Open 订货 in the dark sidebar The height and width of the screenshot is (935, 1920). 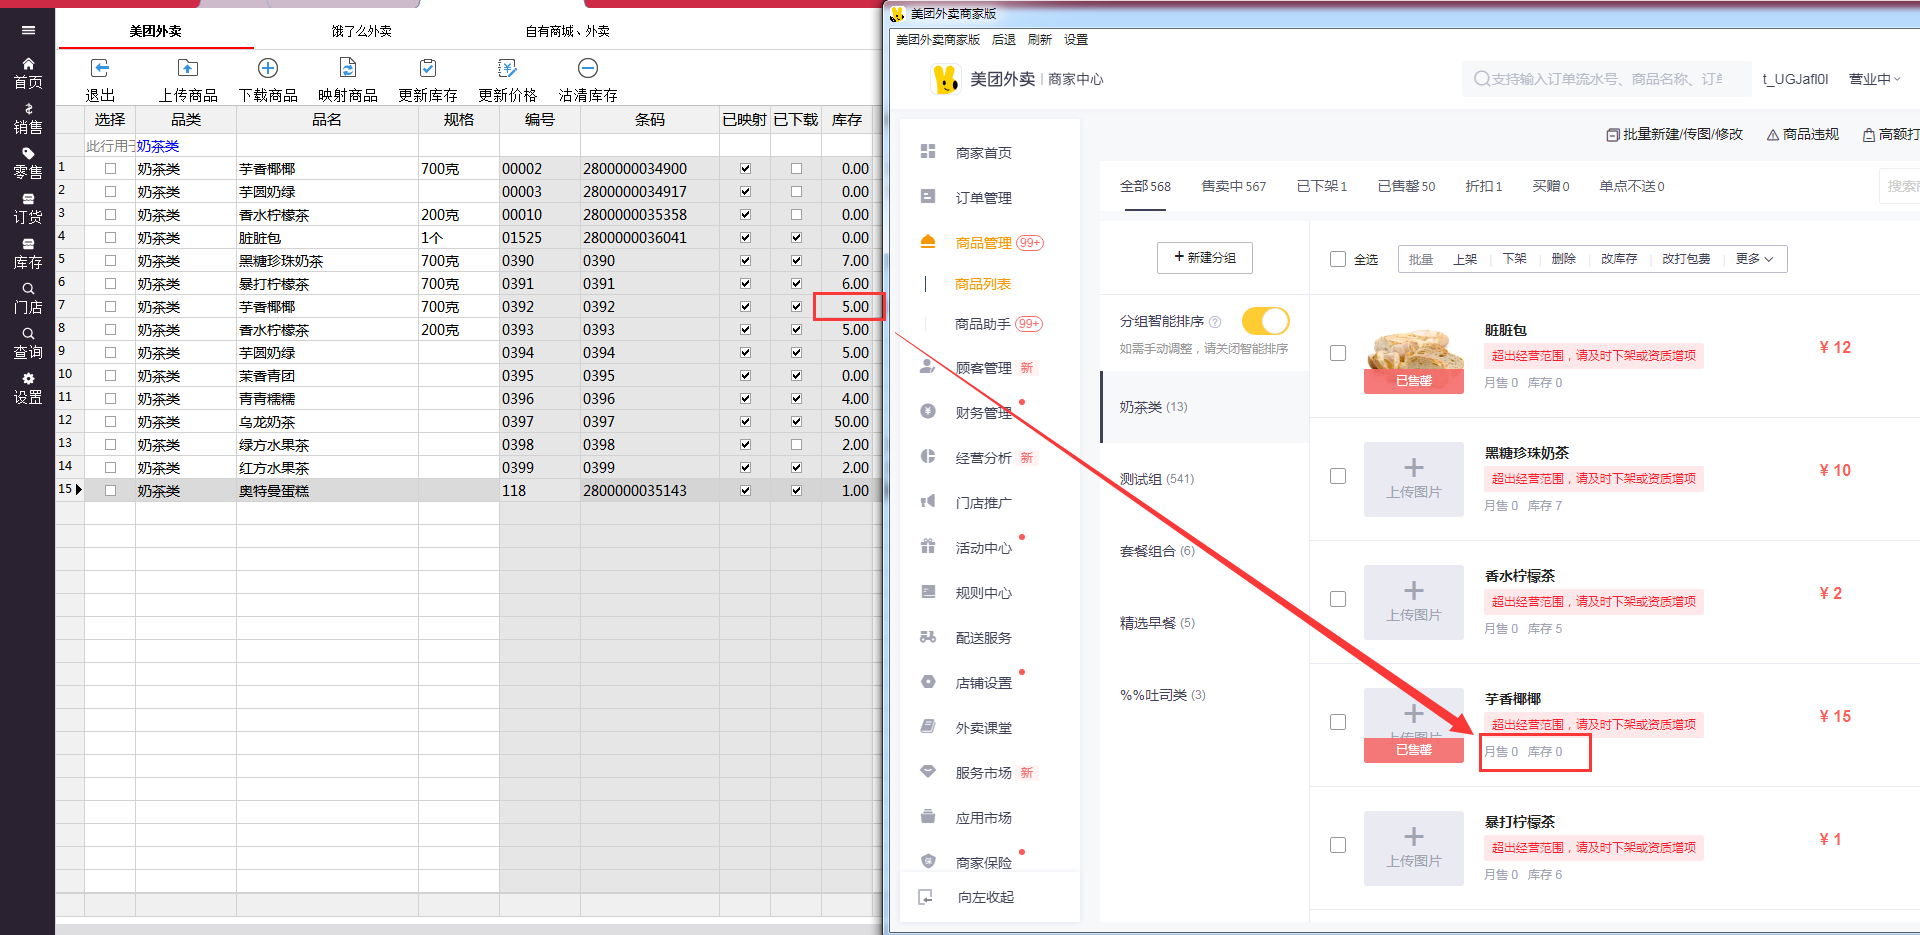click(x=28, y=209)
